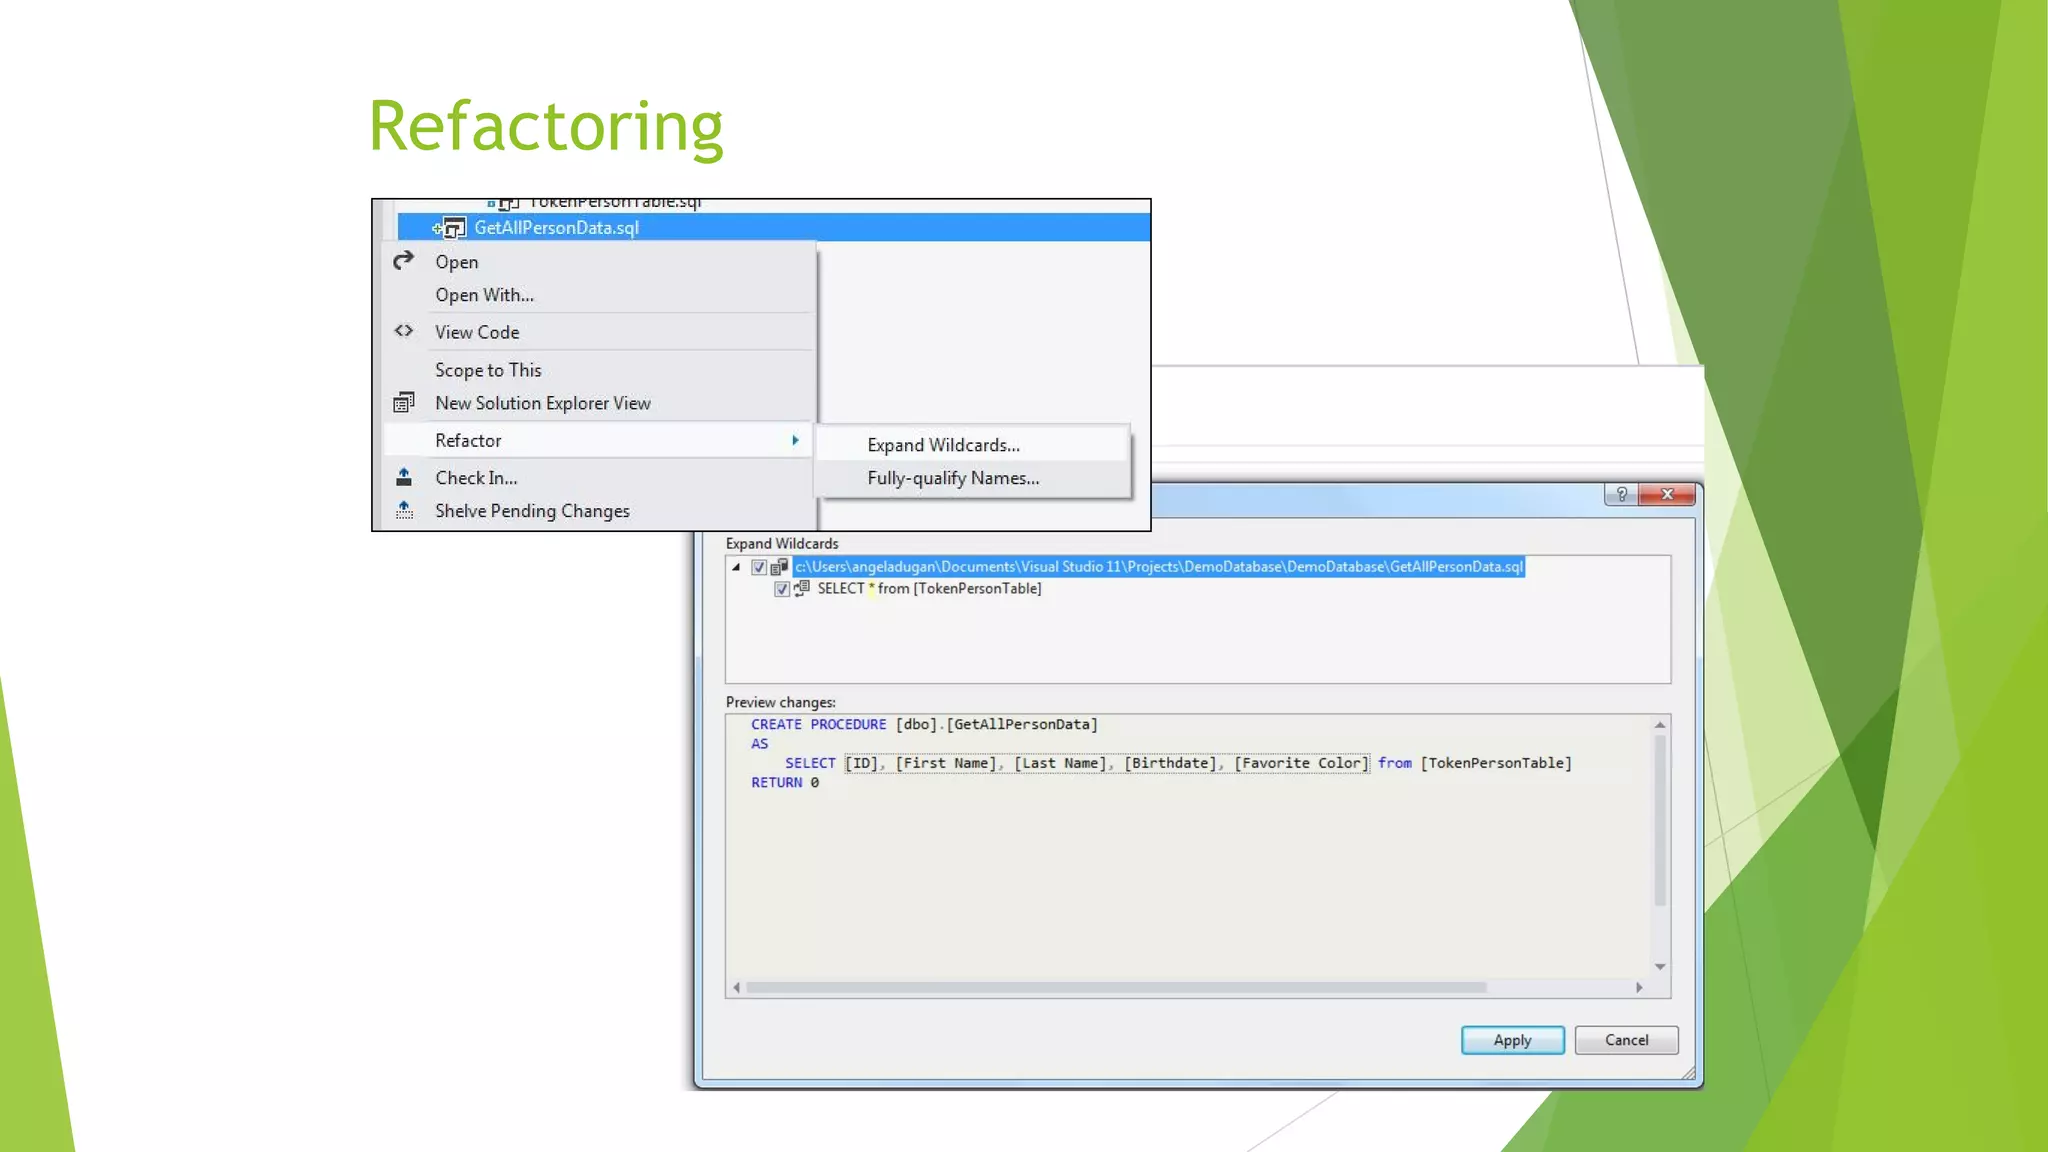The height and width of the screenshot is (1152, 2048).
Task: Choose Fully-qualify Names... from submenu
Action: pos(972,478)
